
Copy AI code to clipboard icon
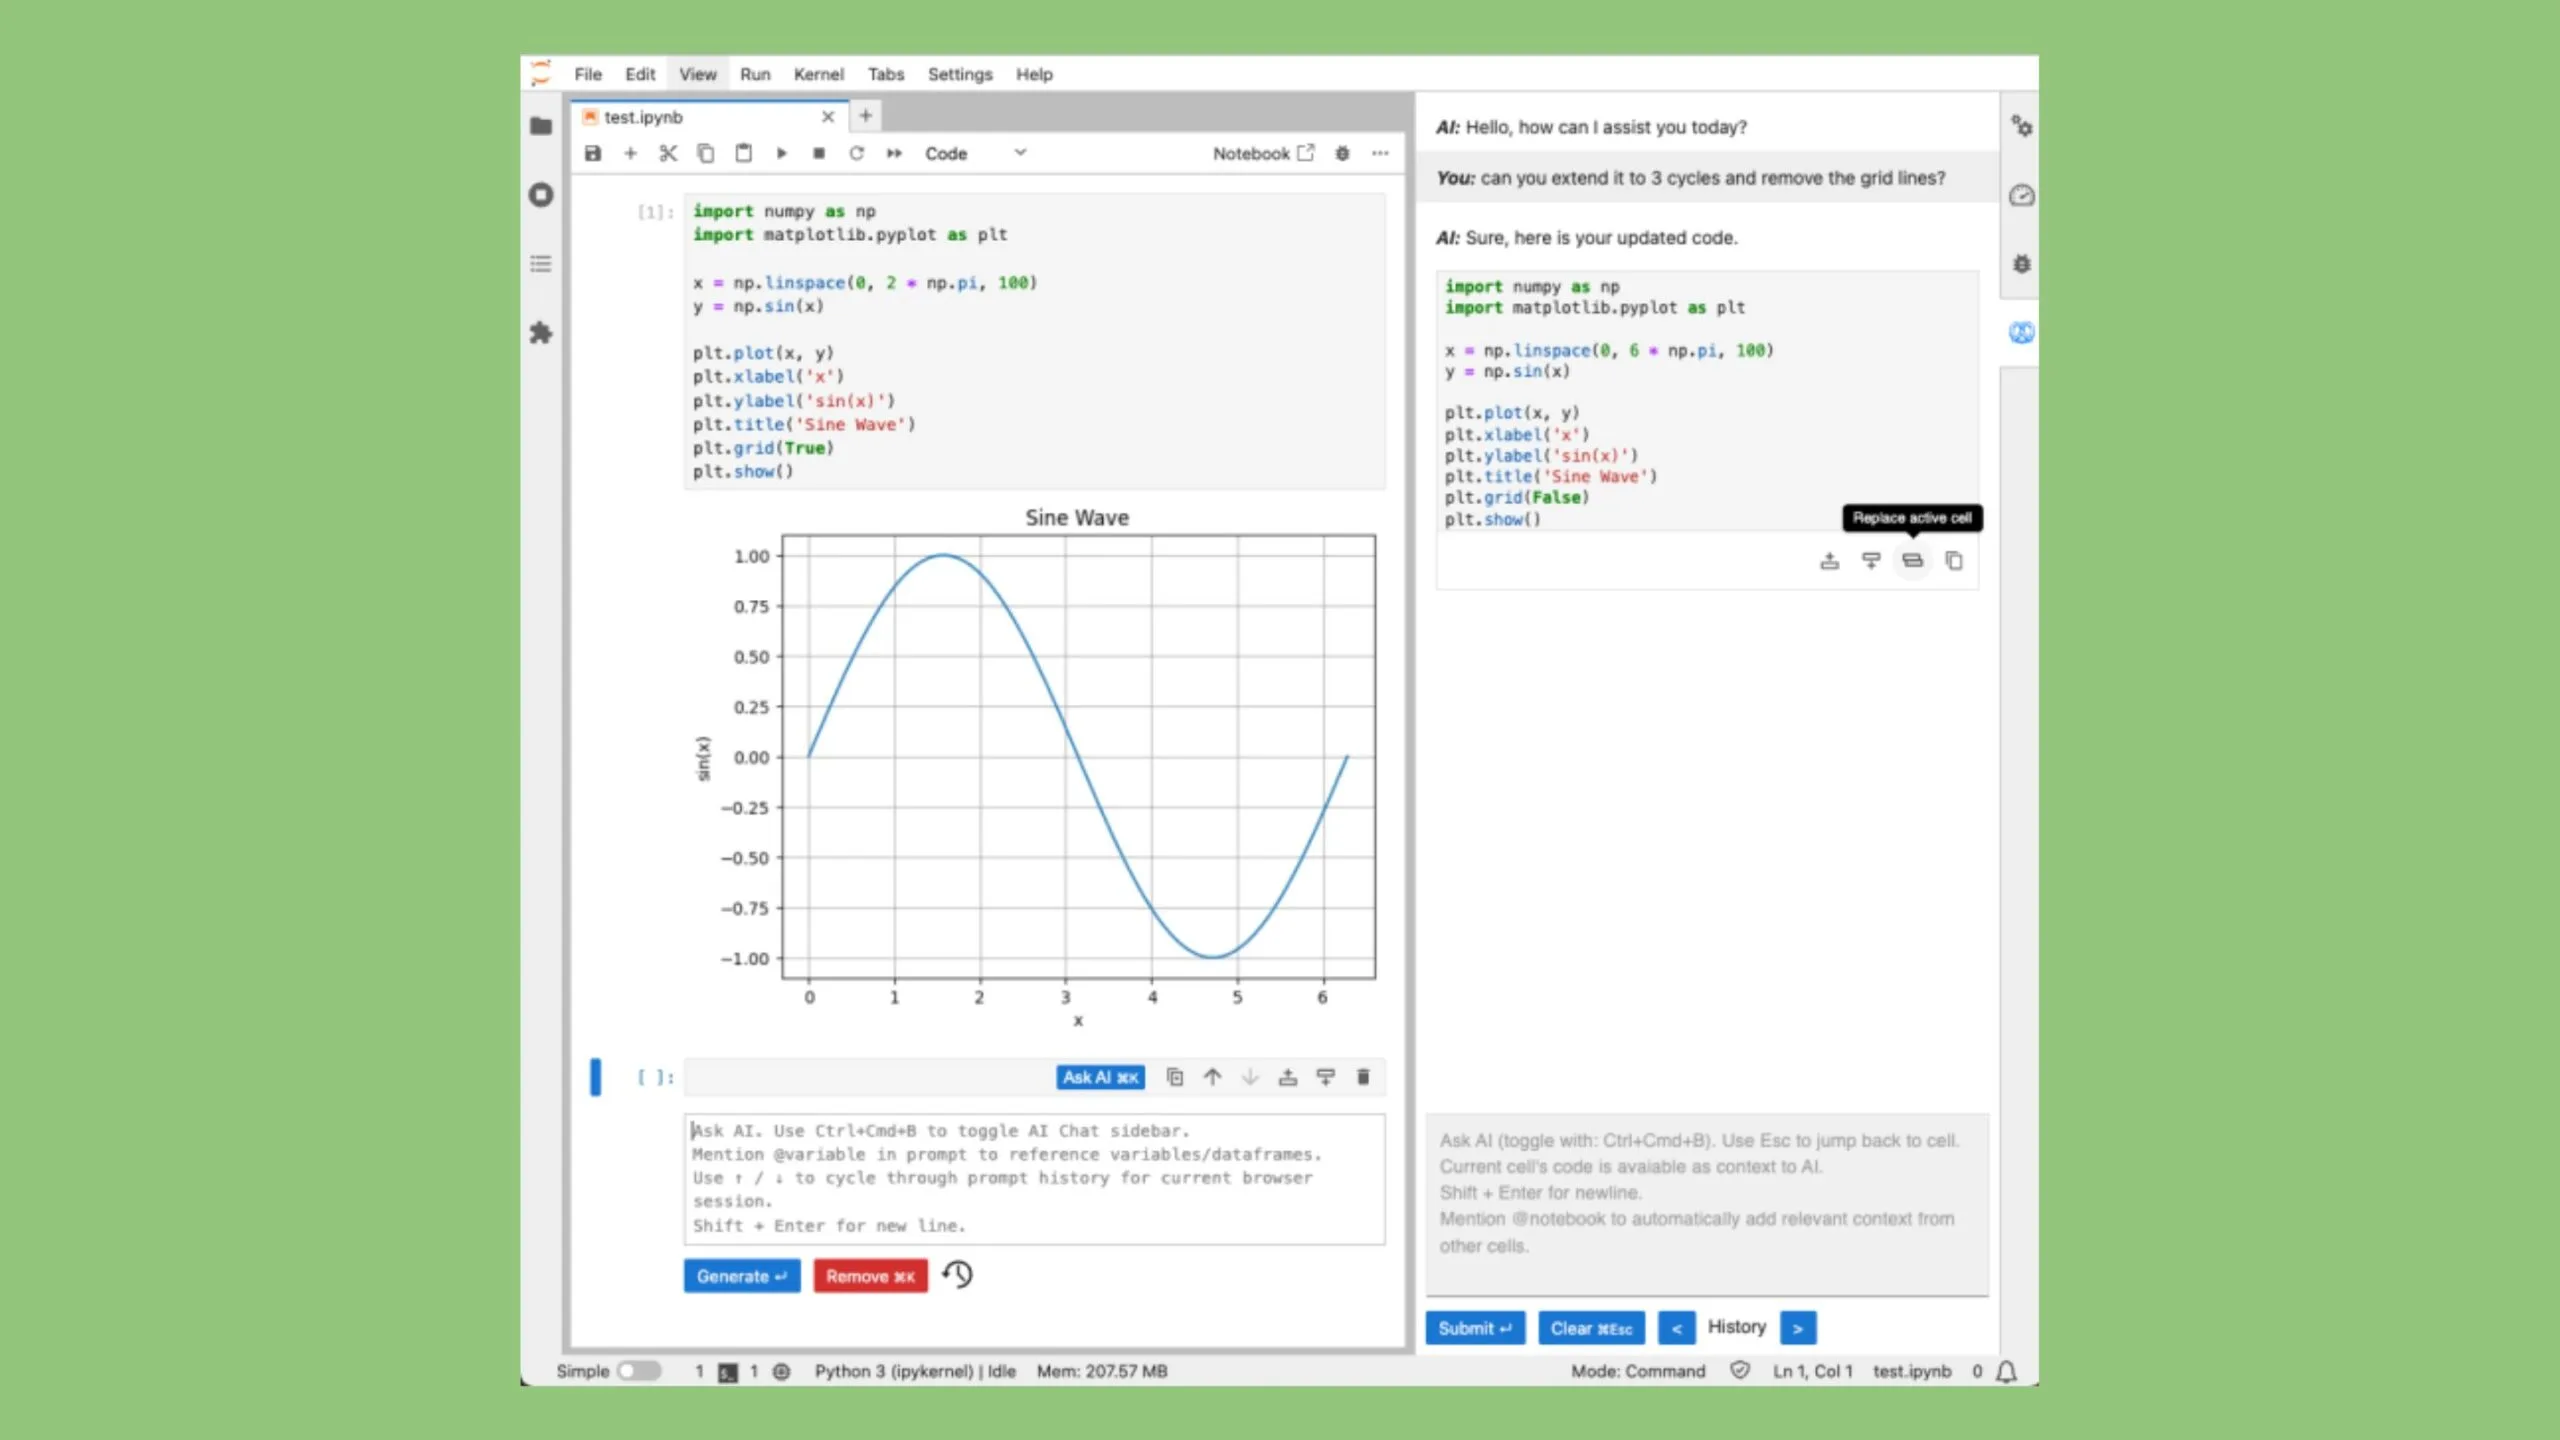coord(1954,561)
